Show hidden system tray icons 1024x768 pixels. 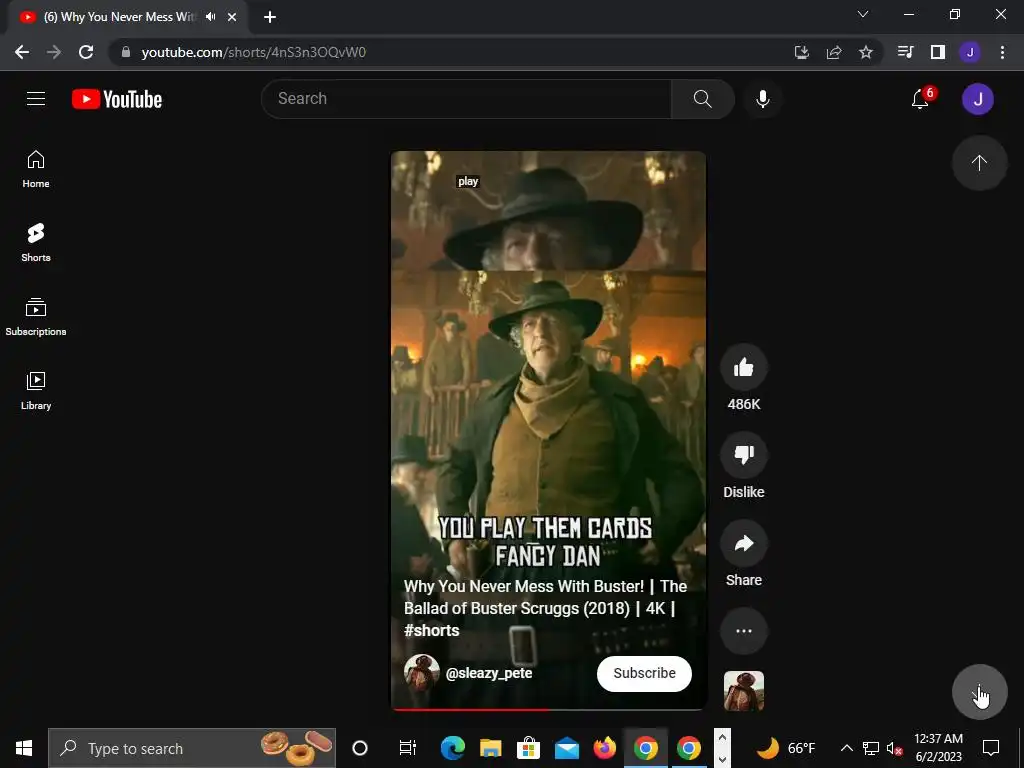[846, 748]
